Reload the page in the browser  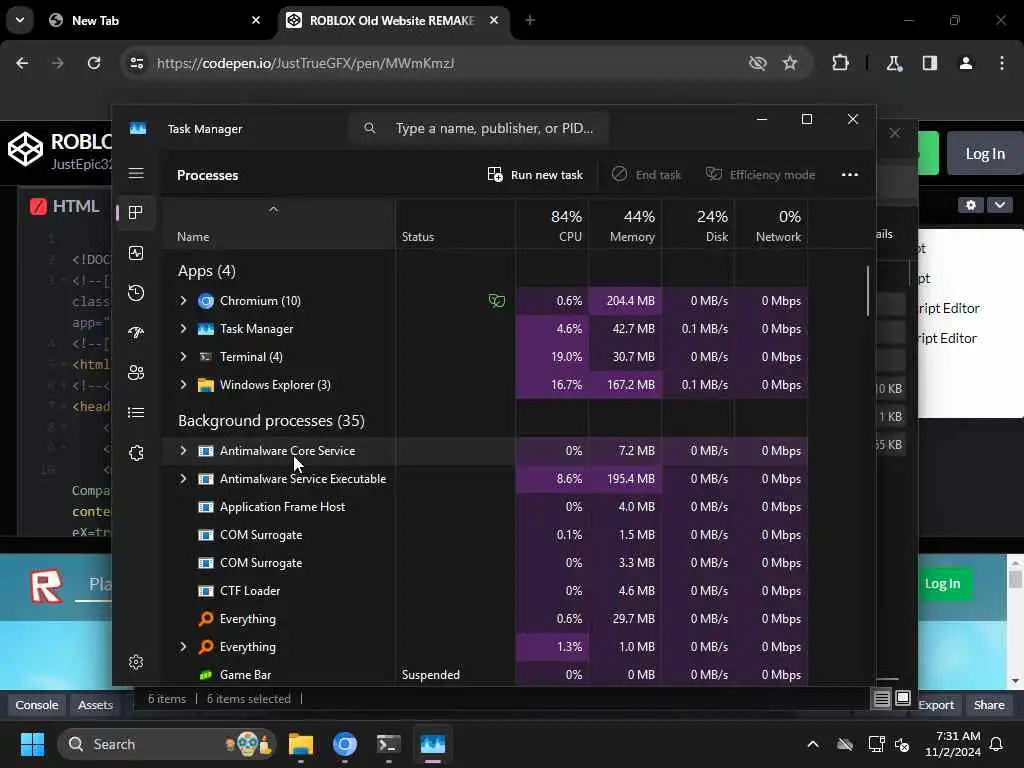coord(94,63)
